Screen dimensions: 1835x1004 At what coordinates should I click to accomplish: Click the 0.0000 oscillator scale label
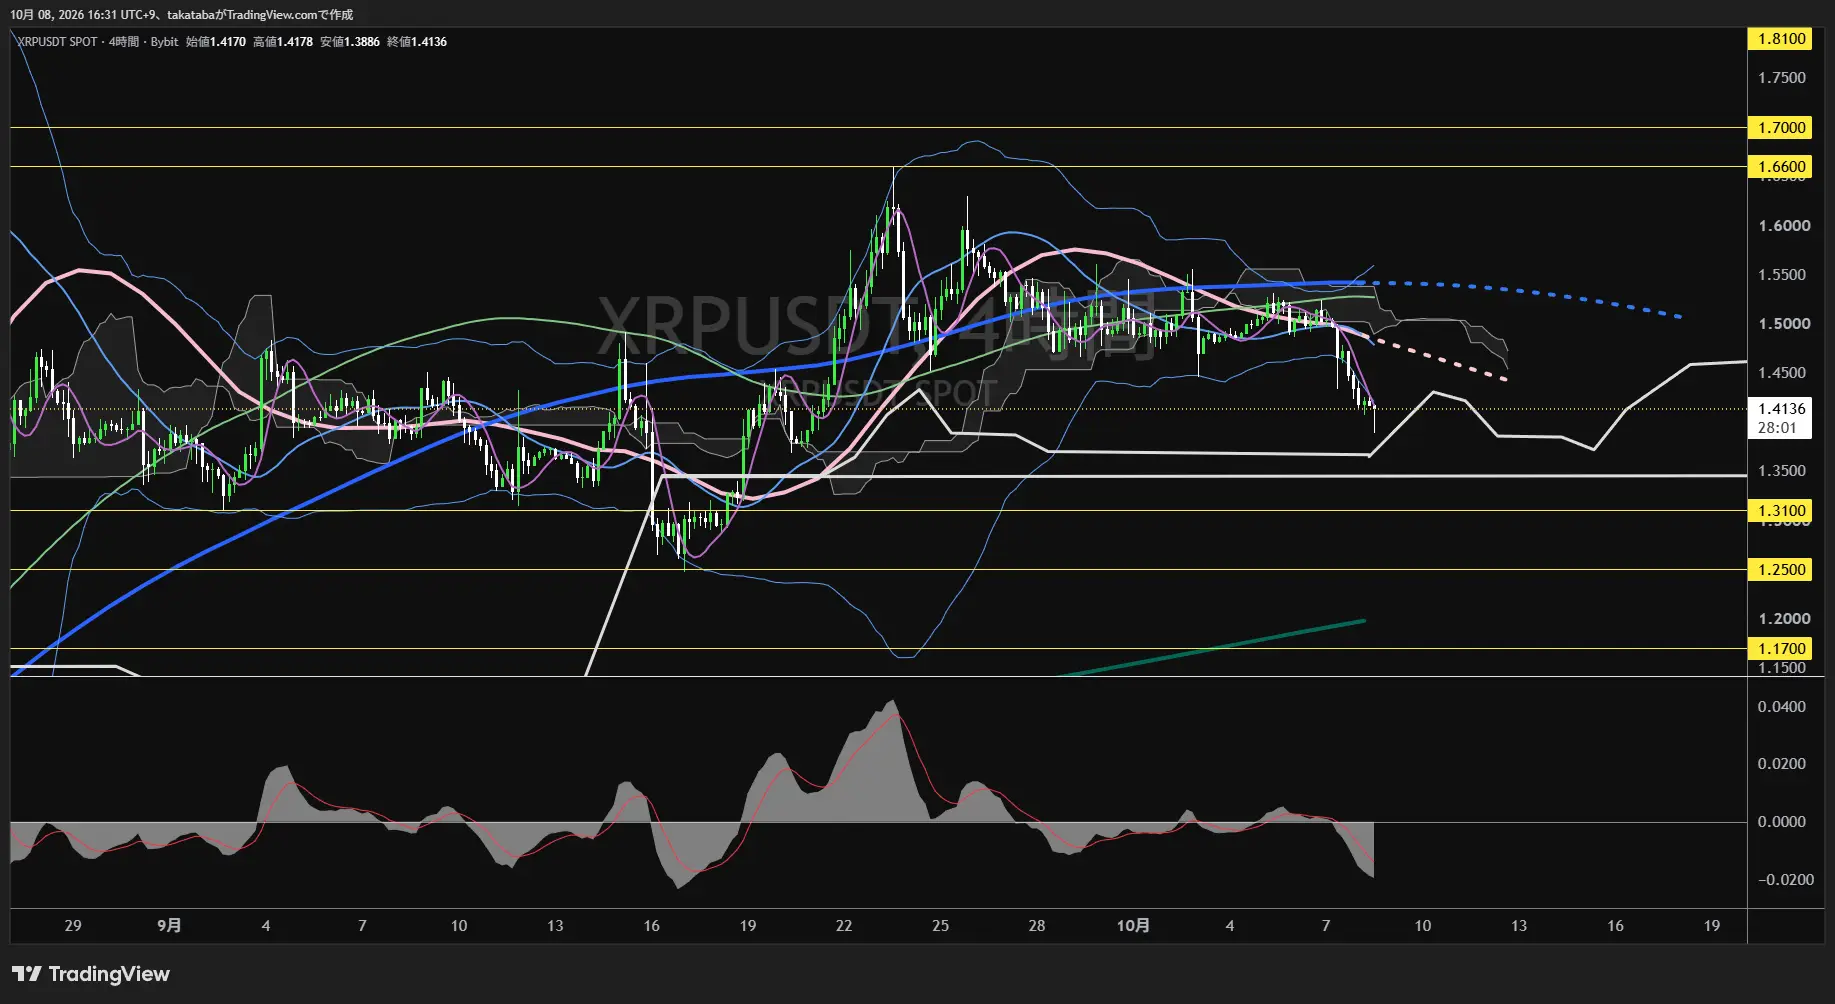(1782, 822)
